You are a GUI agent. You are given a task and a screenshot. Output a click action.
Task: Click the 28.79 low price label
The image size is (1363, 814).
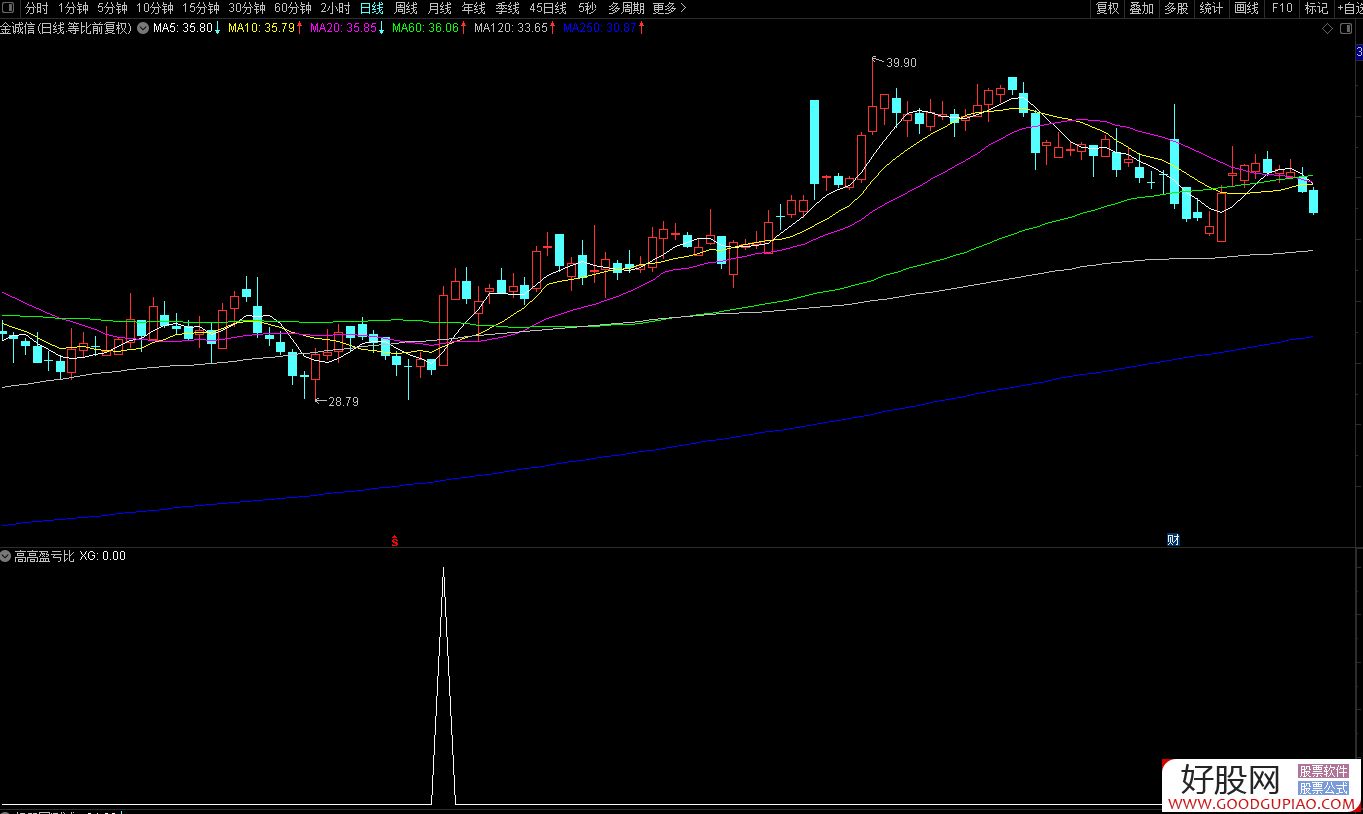pyautogui.click(x=343, y=401)
